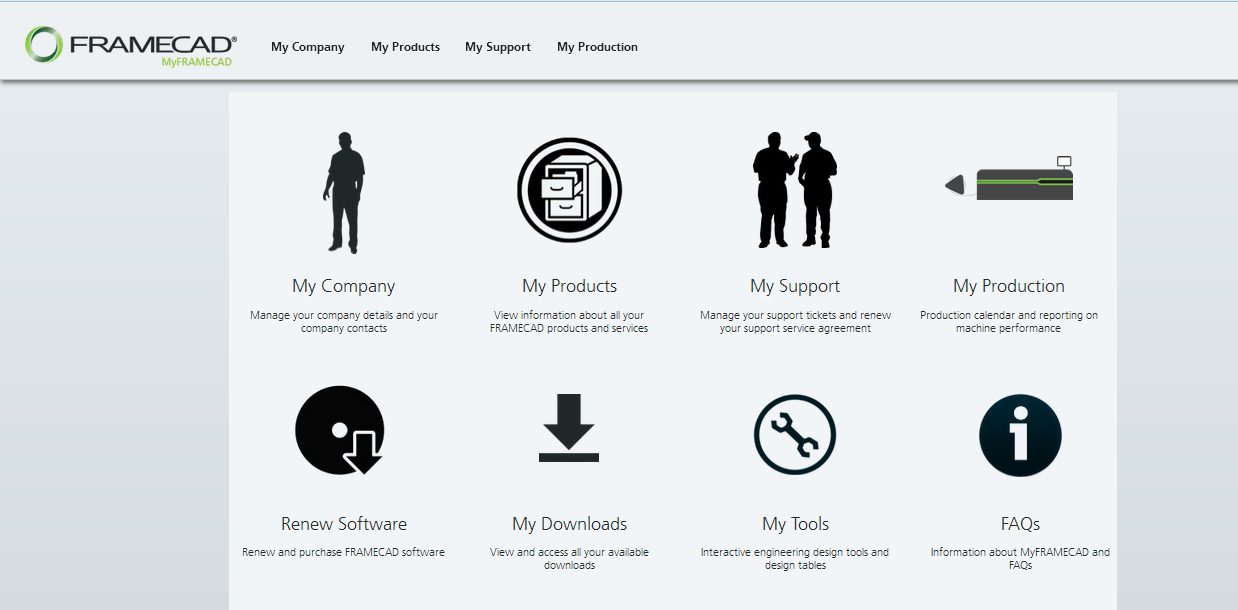Click the Renew Software heading link
This screenshot has height=610, width=1238.
pyautogui.click(x=343, y=523)
